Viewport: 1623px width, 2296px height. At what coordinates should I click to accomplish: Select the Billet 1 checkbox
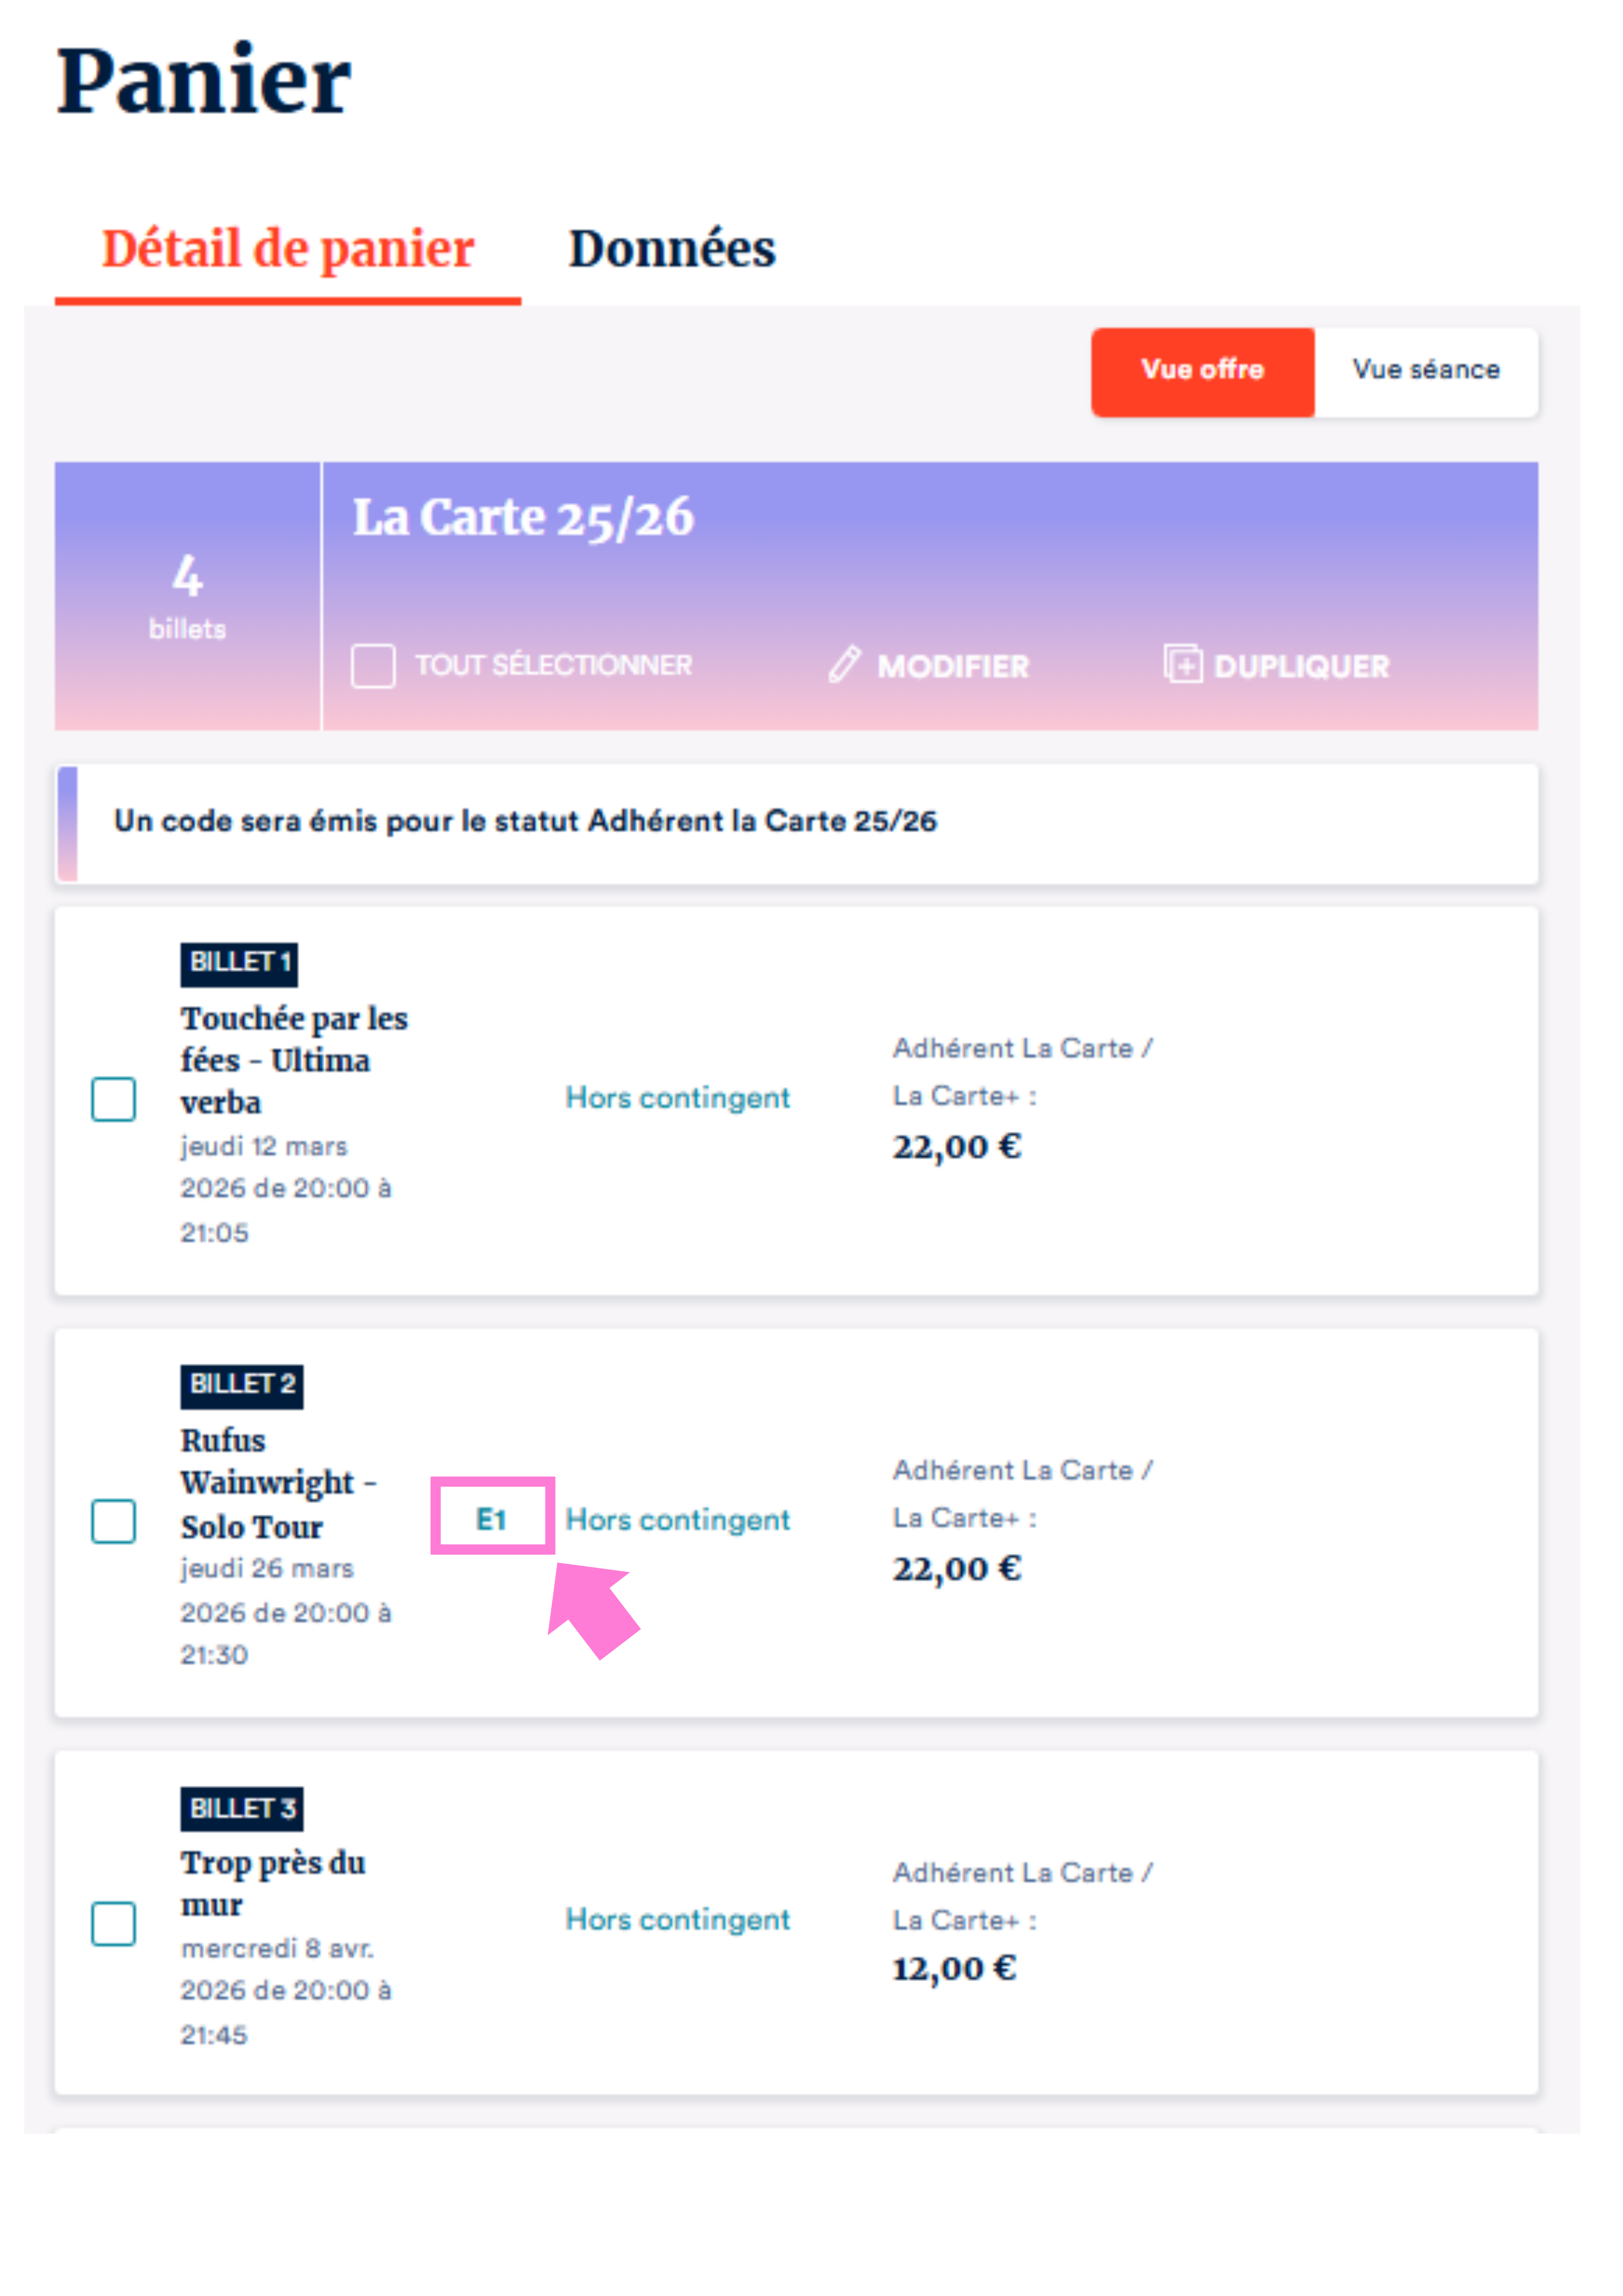113,1099
